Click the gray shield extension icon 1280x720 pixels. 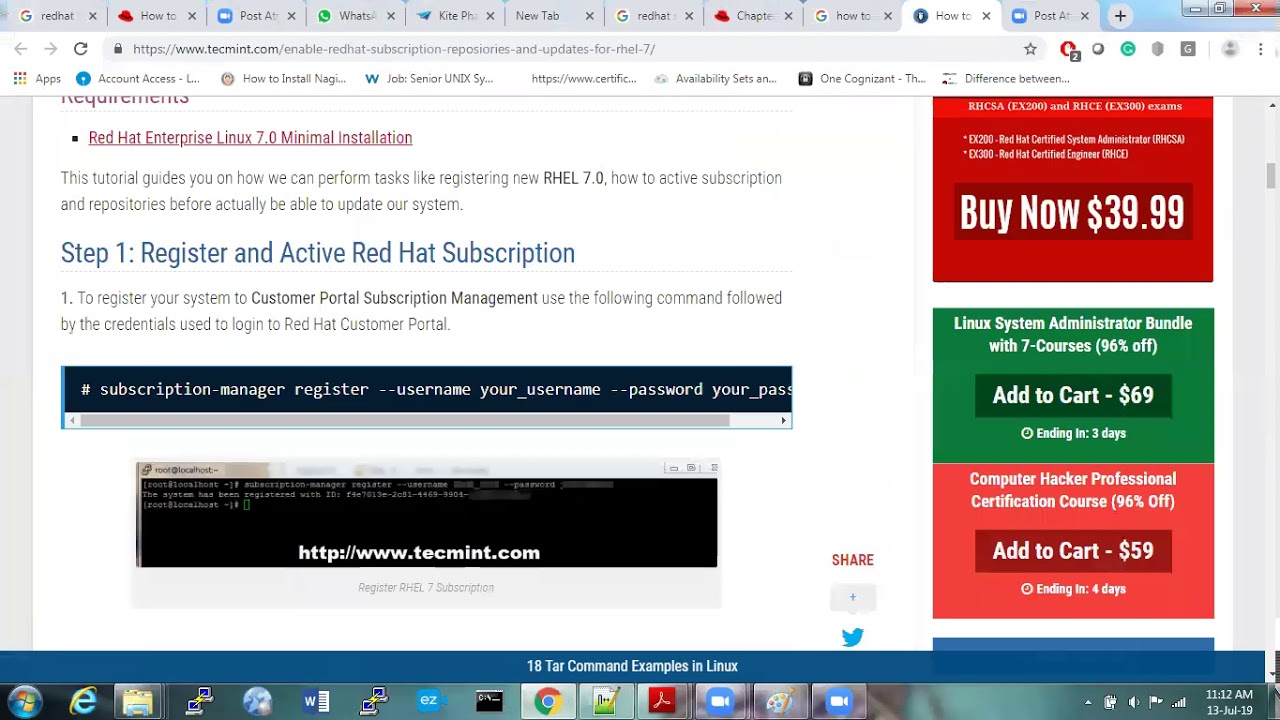pos(1158,49)
